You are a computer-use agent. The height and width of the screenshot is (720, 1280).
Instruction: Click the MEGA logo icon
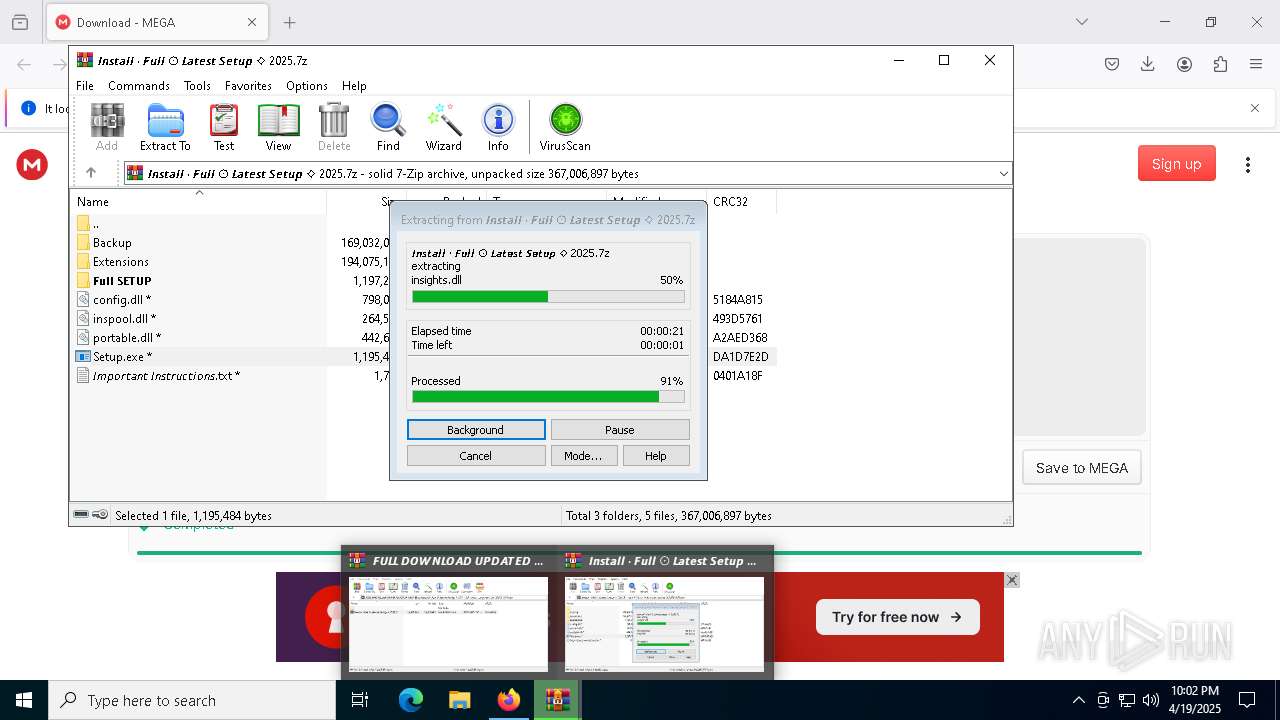[32, 165]
